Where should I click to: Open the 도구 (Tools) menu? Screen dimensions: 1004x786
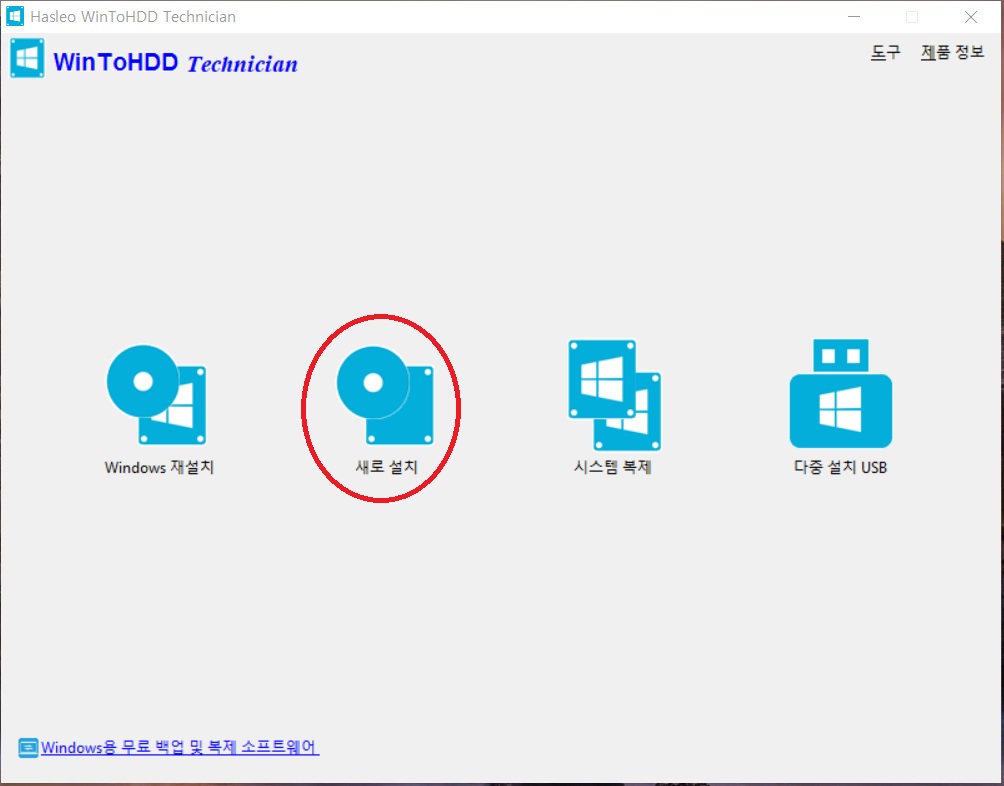click(885, 52)
